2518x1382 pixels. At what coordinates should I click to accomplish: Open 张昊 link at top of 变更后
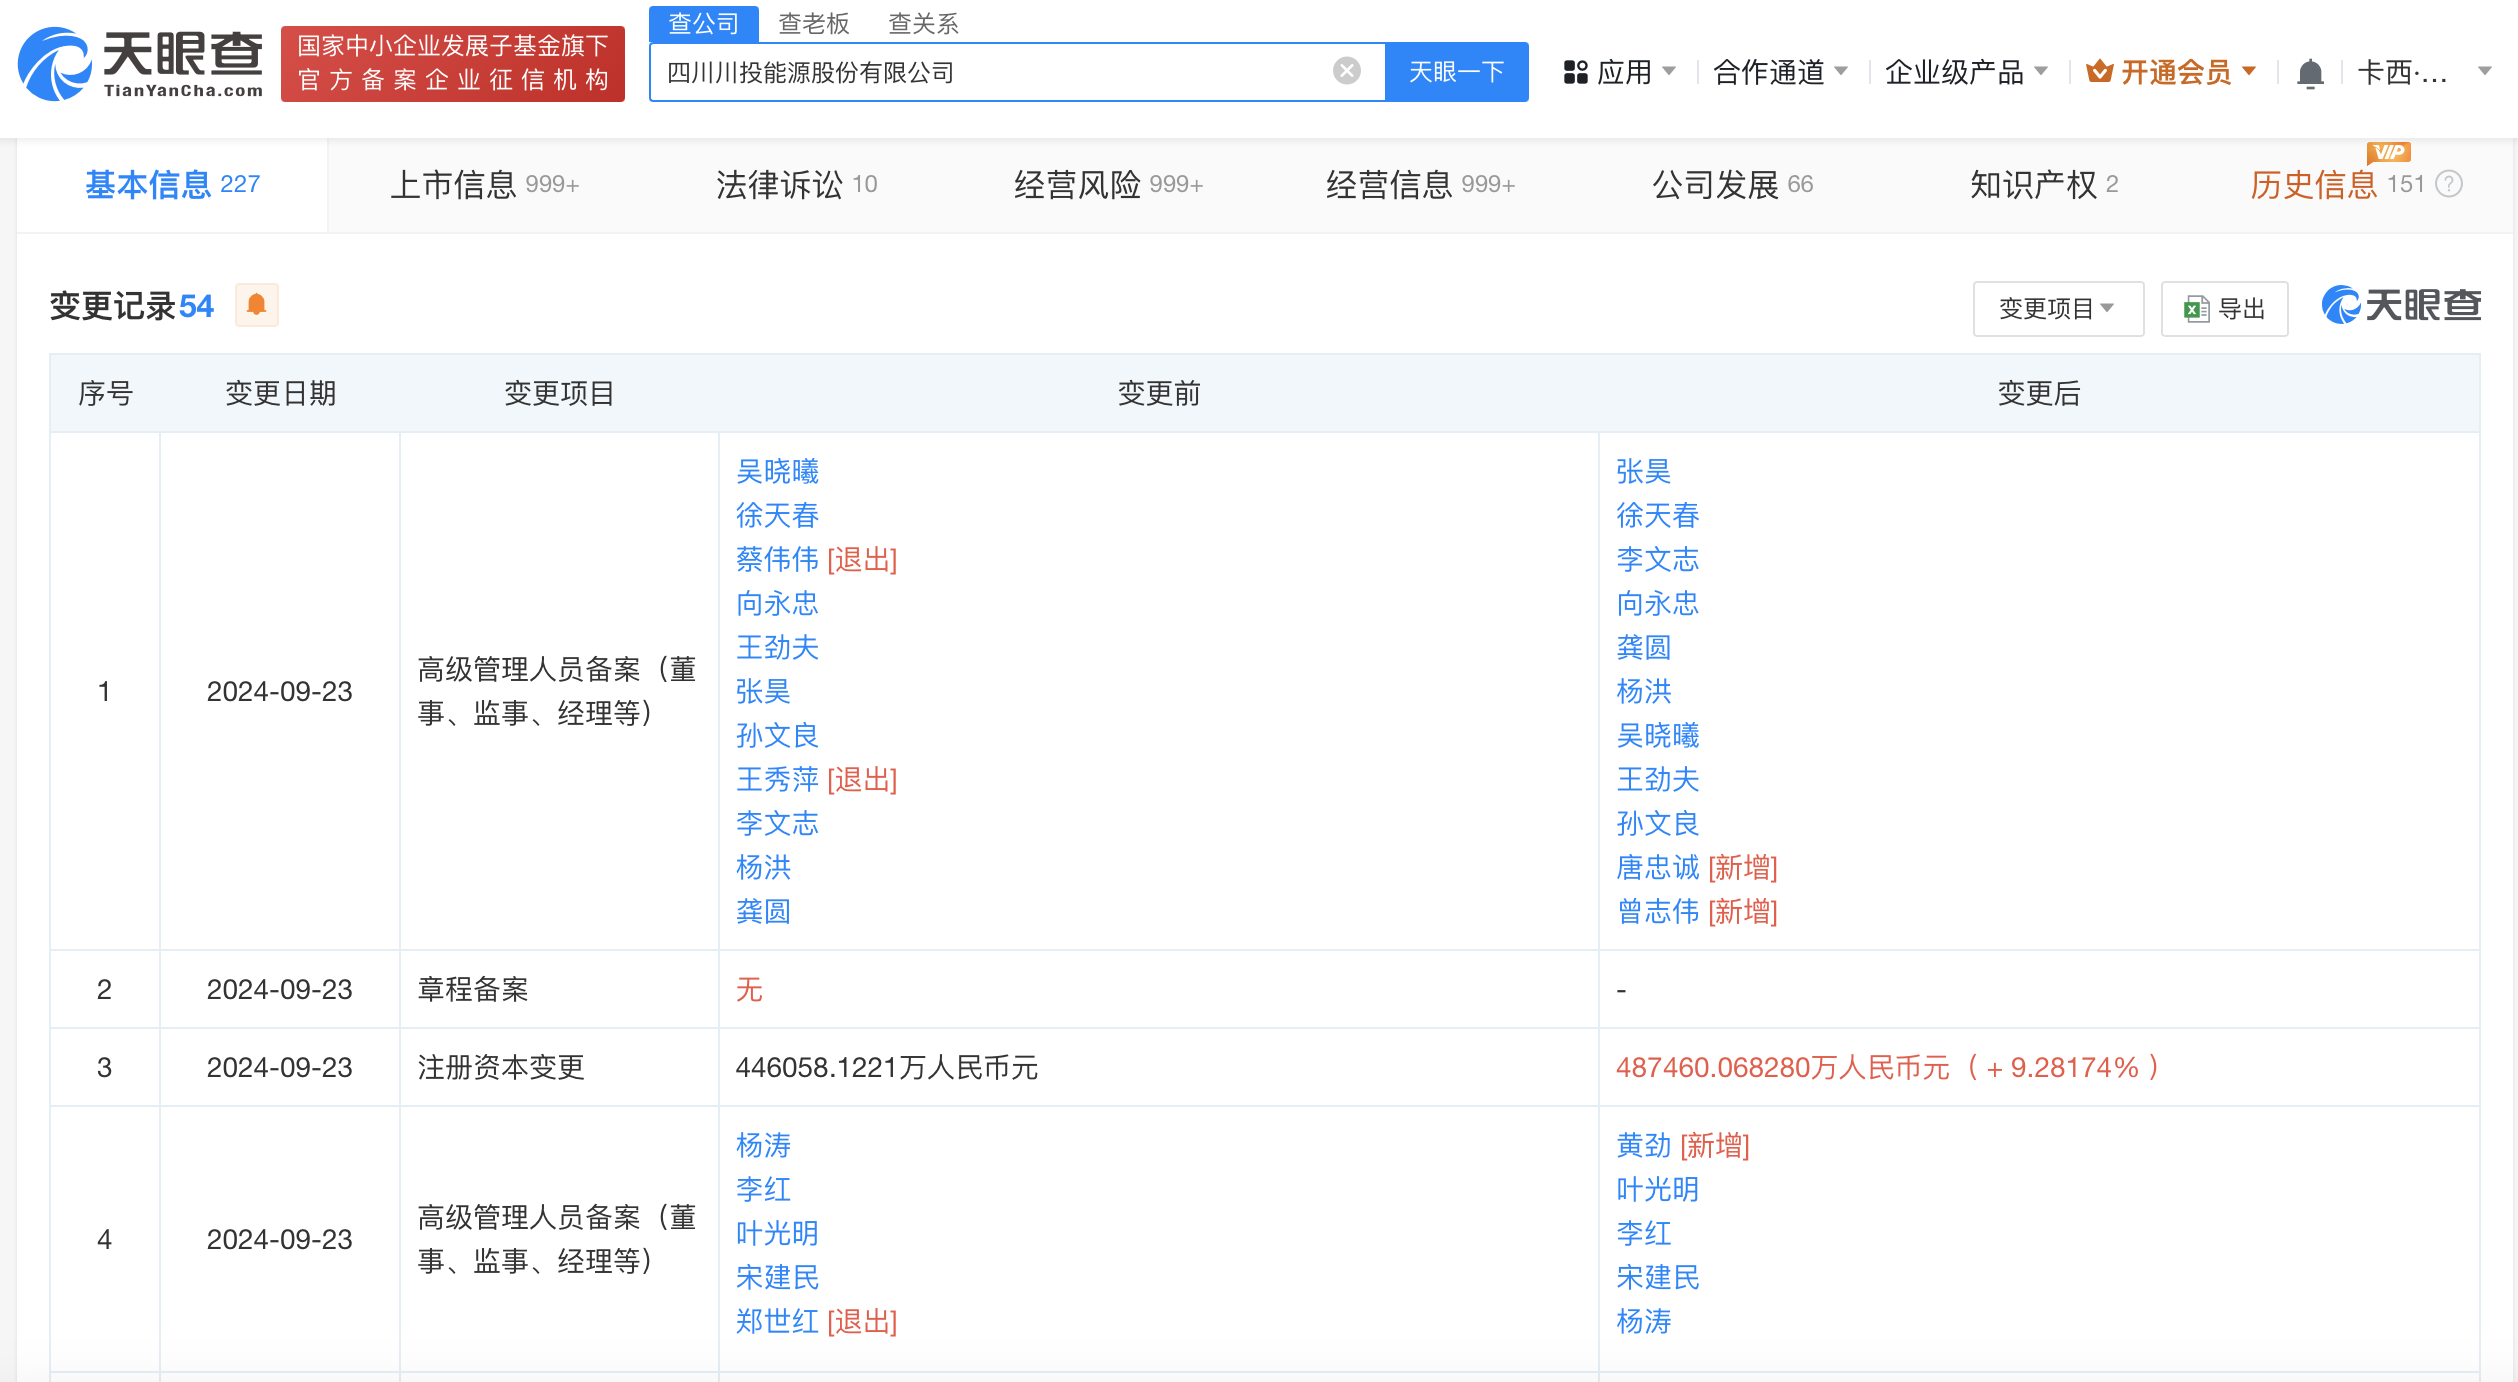tap(1644, 471)
